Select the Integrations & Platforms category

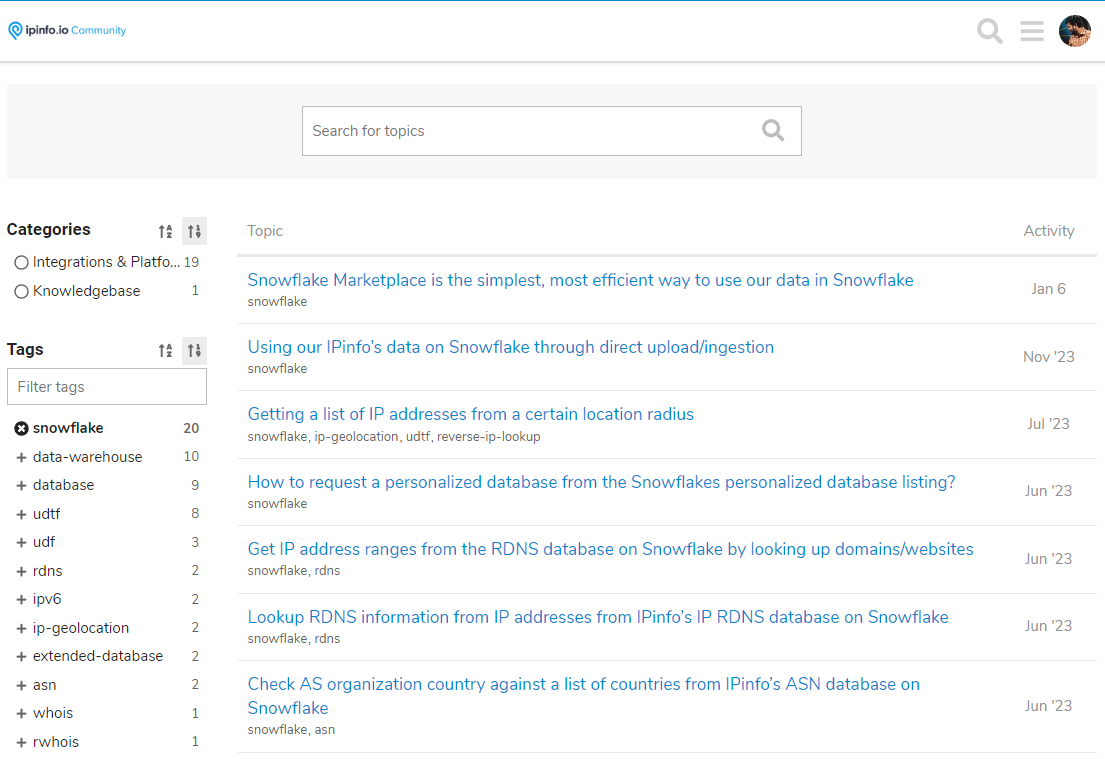pos(106,262)
